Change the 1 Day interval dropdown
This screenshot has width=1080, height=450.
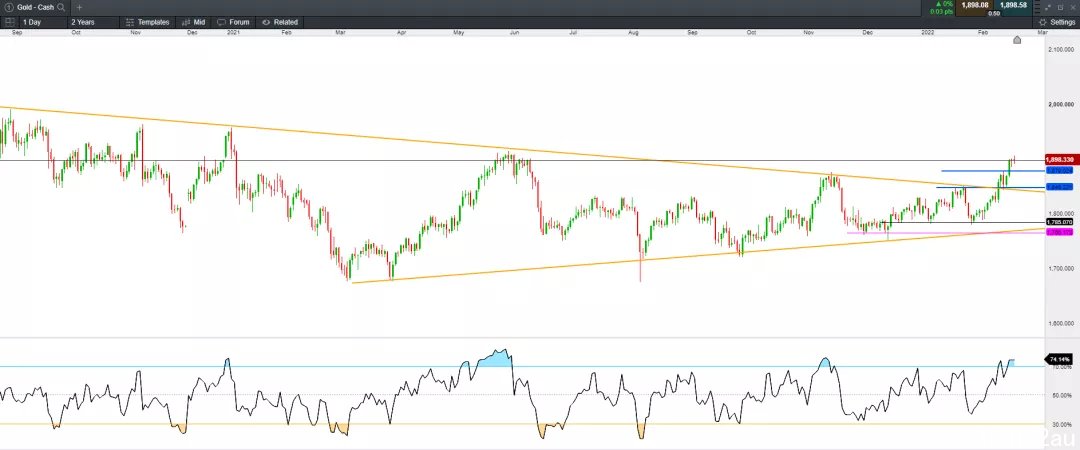coord(43,22)
